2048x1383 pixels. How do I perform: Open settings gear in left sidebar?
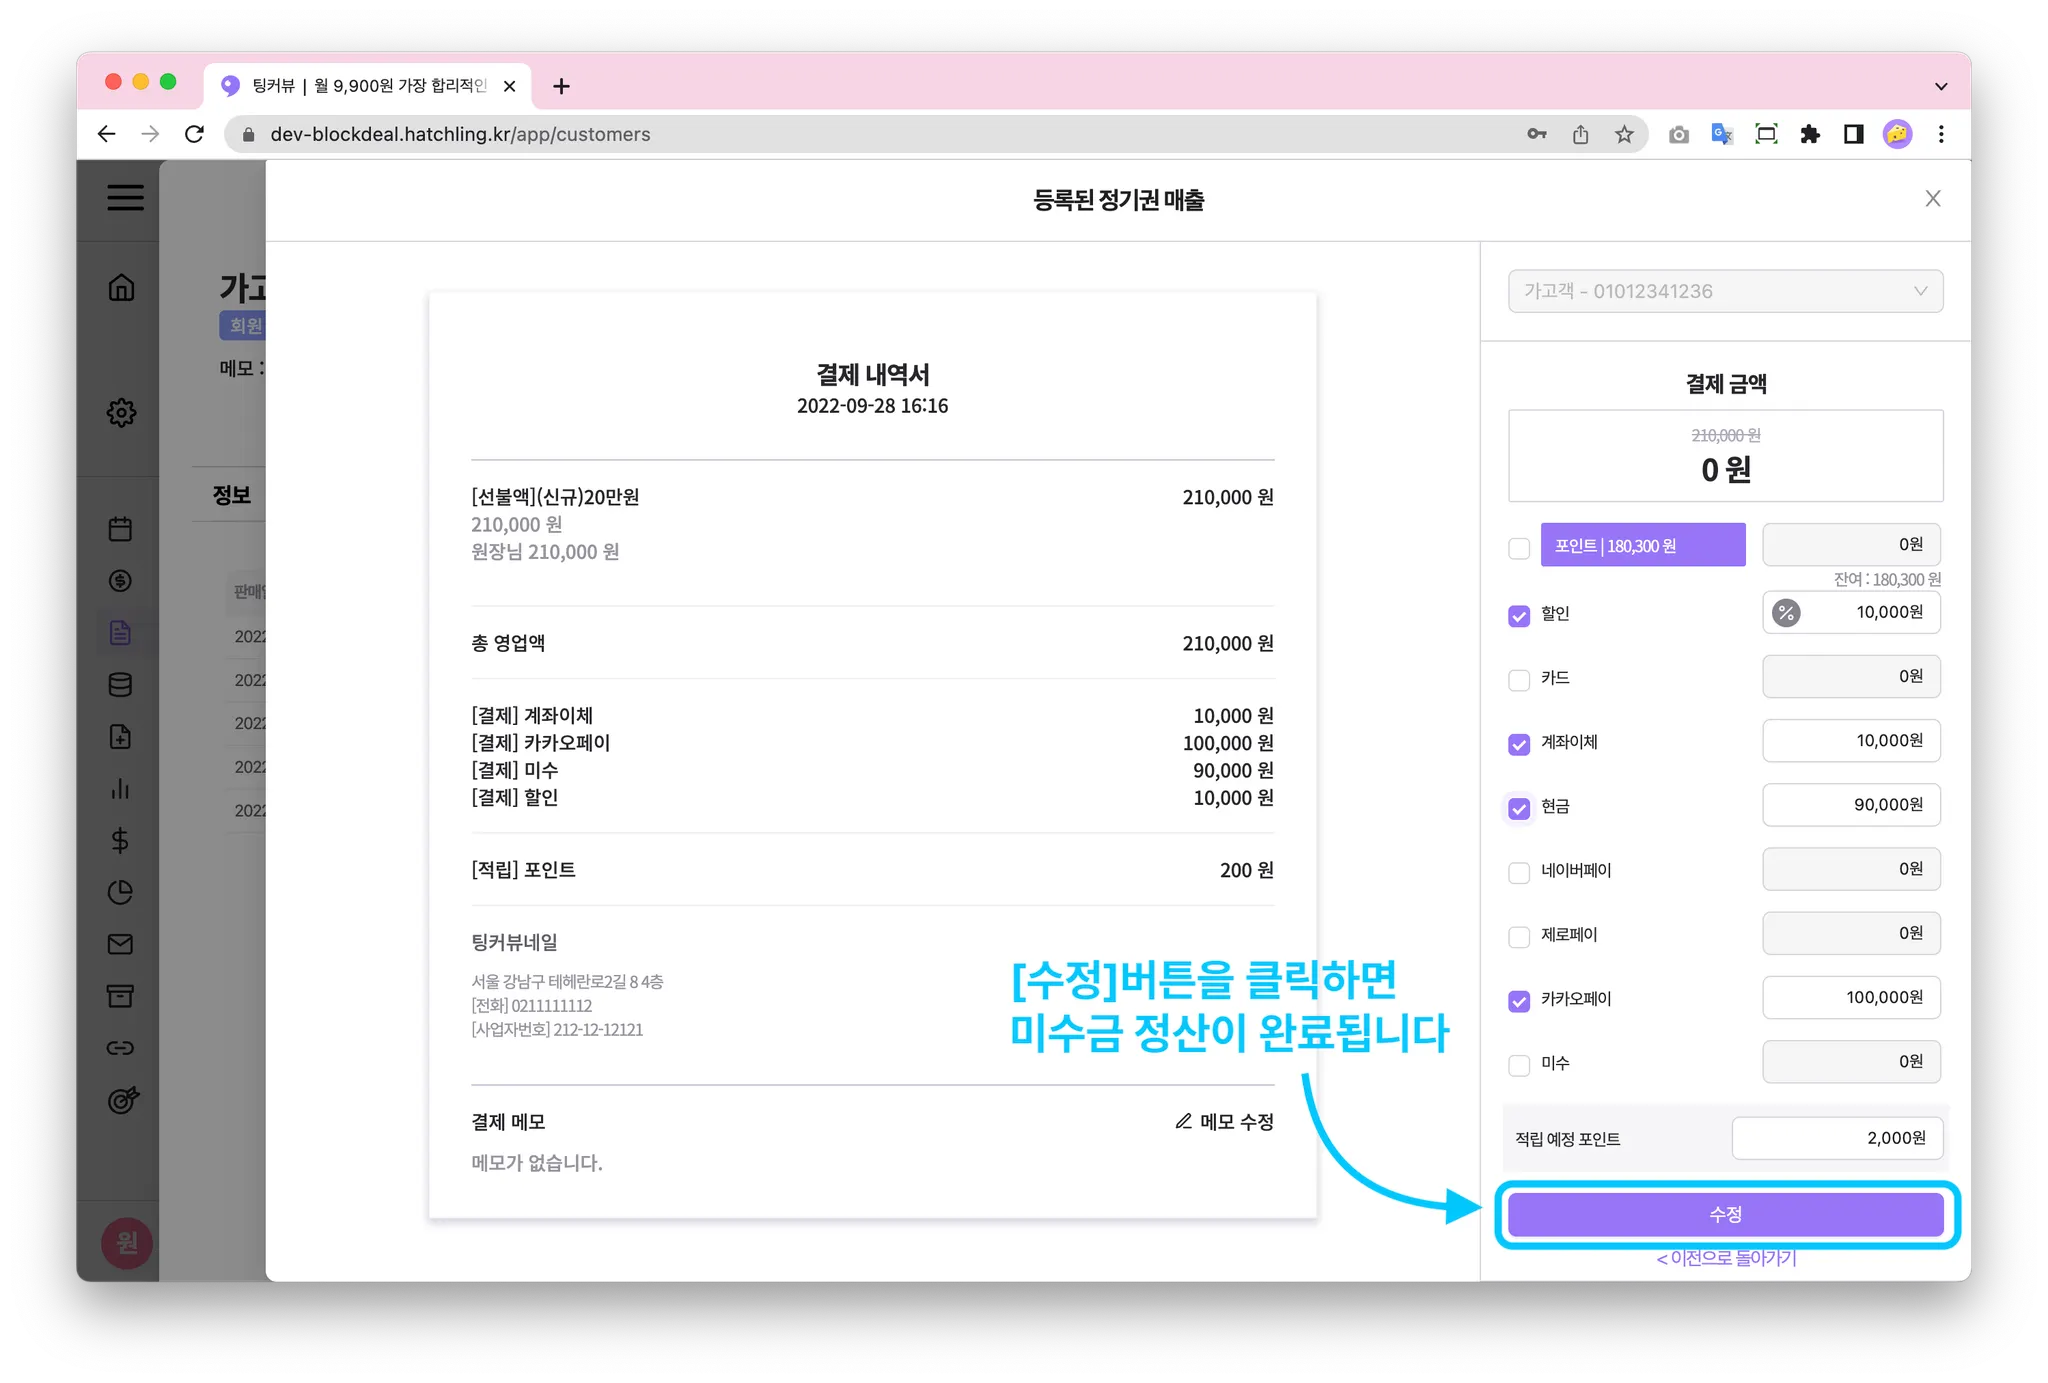tap(121, 412)
